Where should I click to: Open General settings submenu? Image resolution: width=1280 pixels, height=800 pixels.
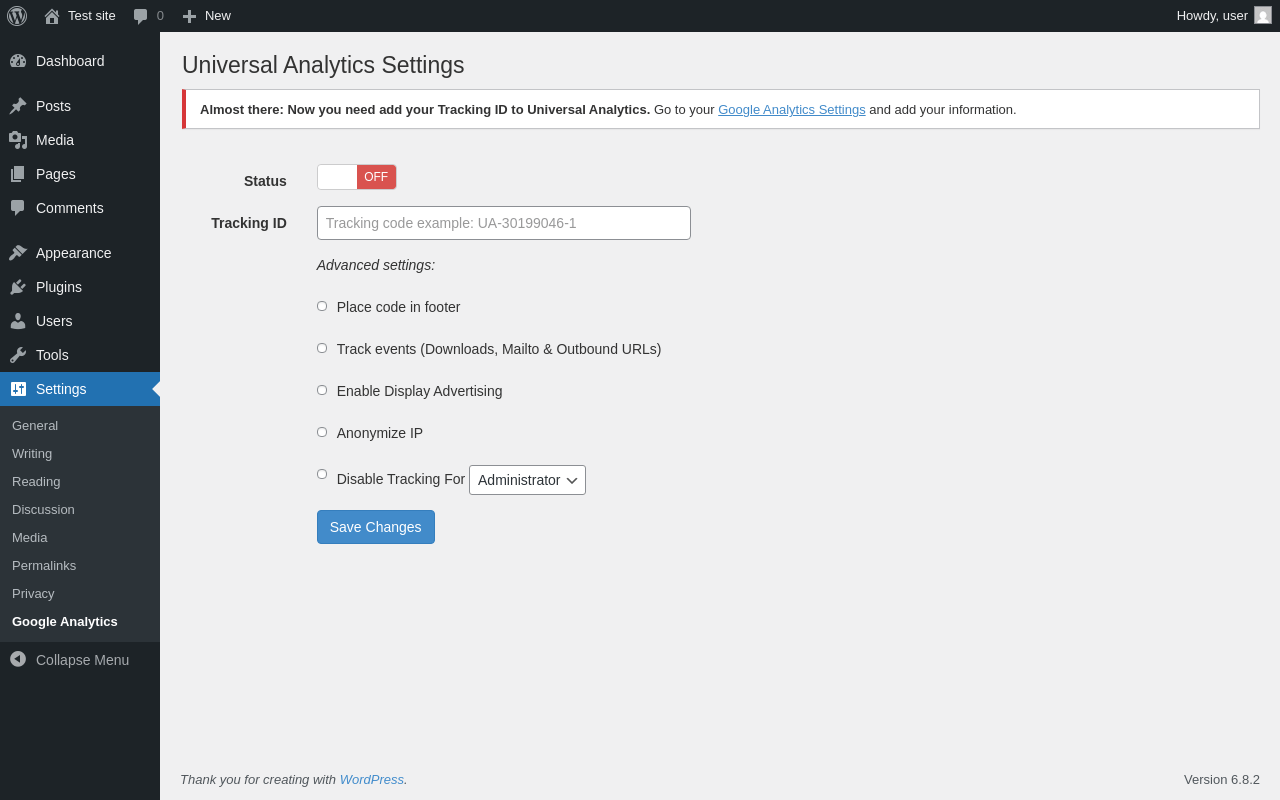pos(35,425)
